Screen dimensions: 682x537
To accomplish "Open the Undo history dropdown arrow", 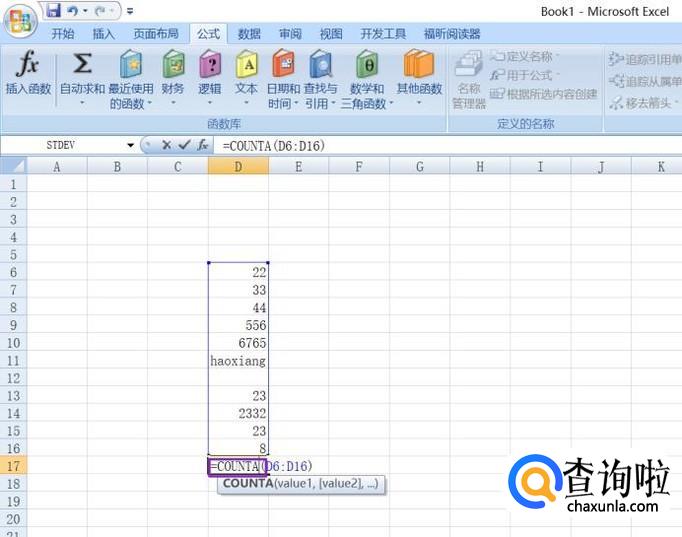I will [85, 10].
